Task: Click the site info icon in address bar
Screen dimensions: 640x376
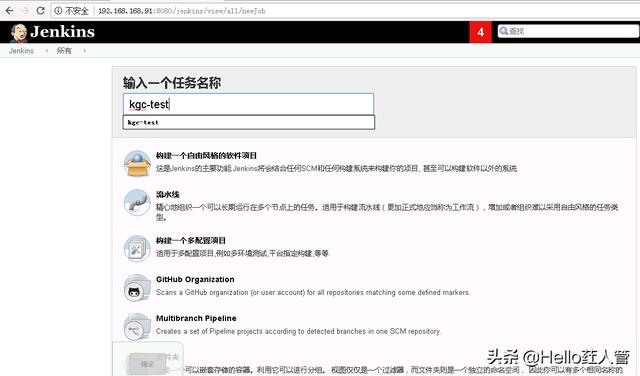Action: tap(58, 11)
